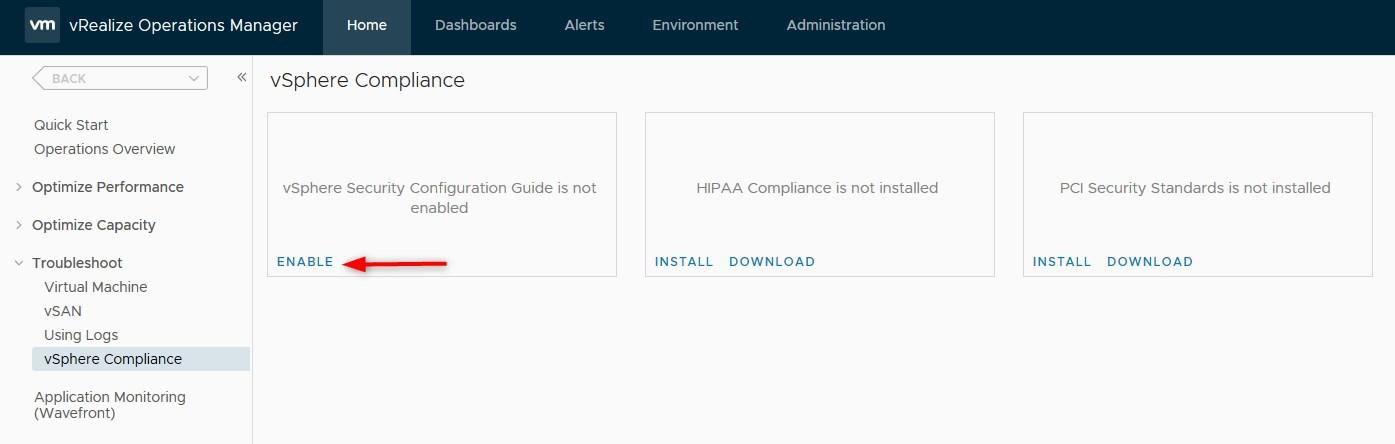
Task: Click INSTALL for HIPAA Compliance
Action: coord(684,262)
